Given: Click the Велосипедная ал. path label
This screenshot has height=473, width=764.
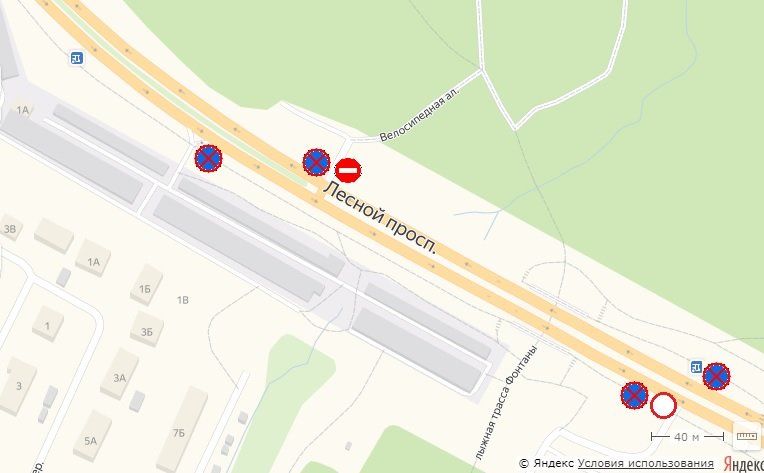Looking at the screenshot, I should click(420, 114).
